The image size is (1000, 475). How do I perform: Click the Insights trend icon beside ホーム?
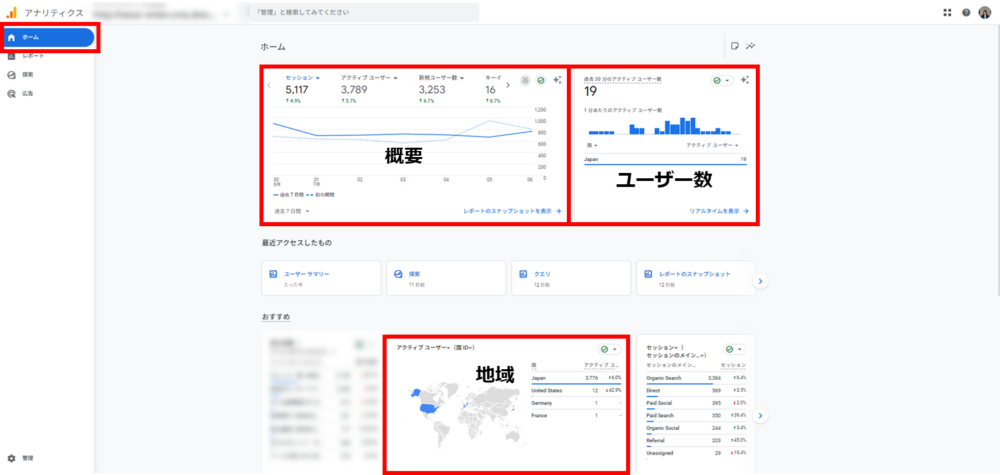click(x=750, y=46)
